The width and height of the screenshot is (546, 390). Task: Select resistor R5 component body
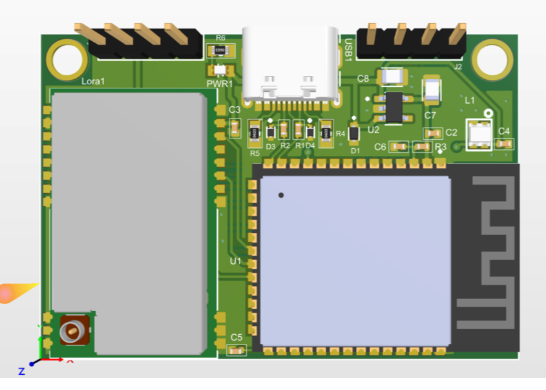tap(255, 133)
